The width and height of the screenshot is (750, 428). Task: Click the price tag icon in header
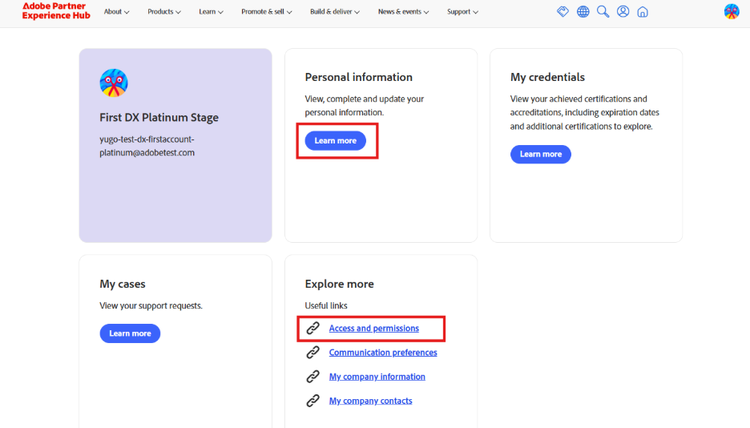tap(563, 12)
